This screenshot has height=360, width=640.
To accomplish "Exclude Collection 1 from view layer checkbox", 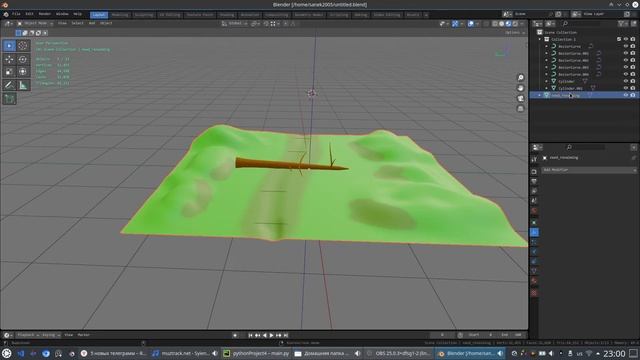I will (619, 39).
